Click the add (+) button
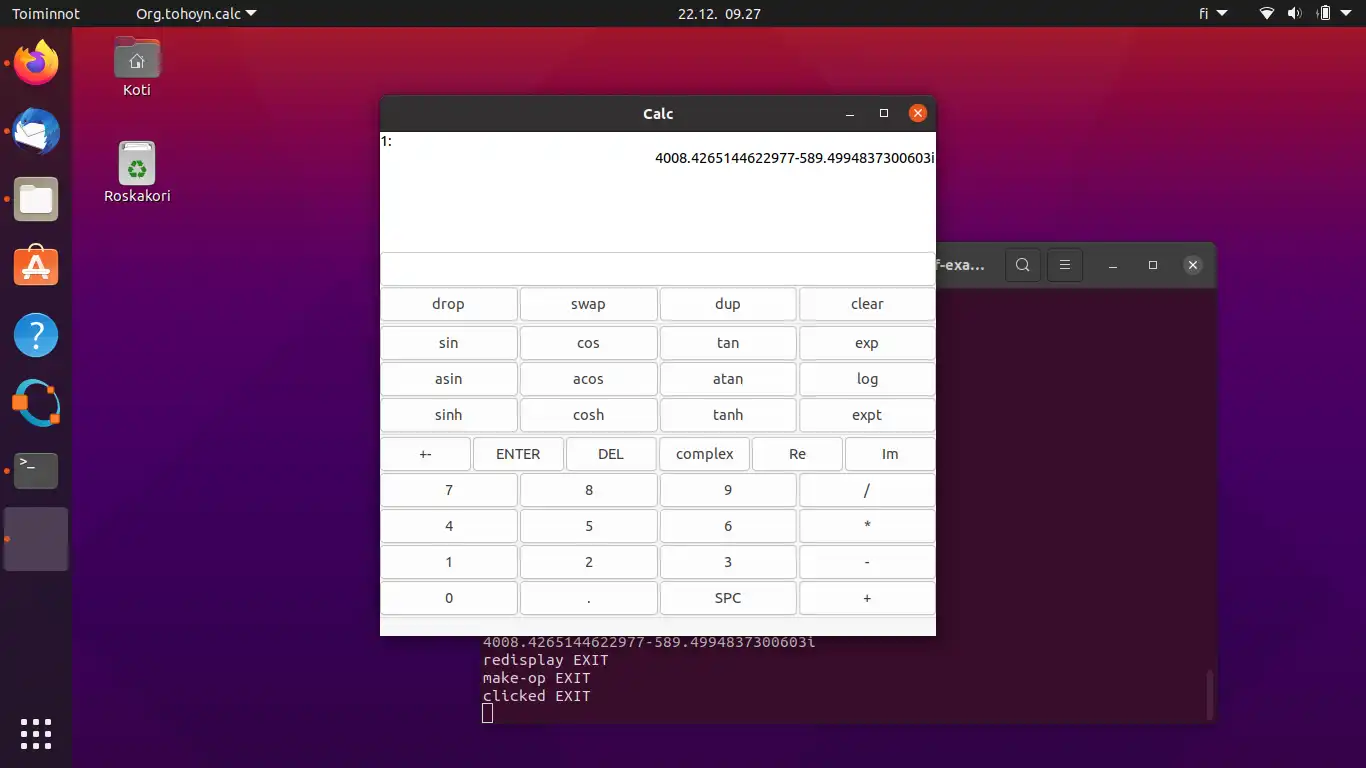 (x=867, y=598)
